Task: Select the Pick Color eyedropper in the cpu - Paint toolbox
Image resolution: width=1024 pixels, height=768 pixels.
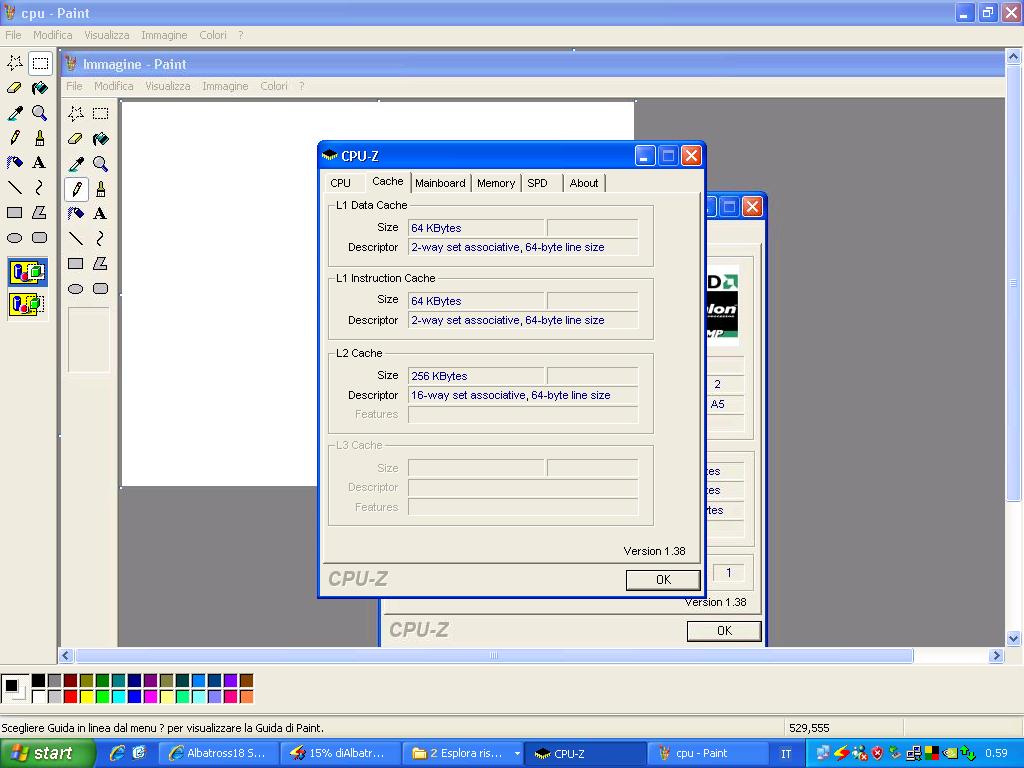Action: point(15,113)
